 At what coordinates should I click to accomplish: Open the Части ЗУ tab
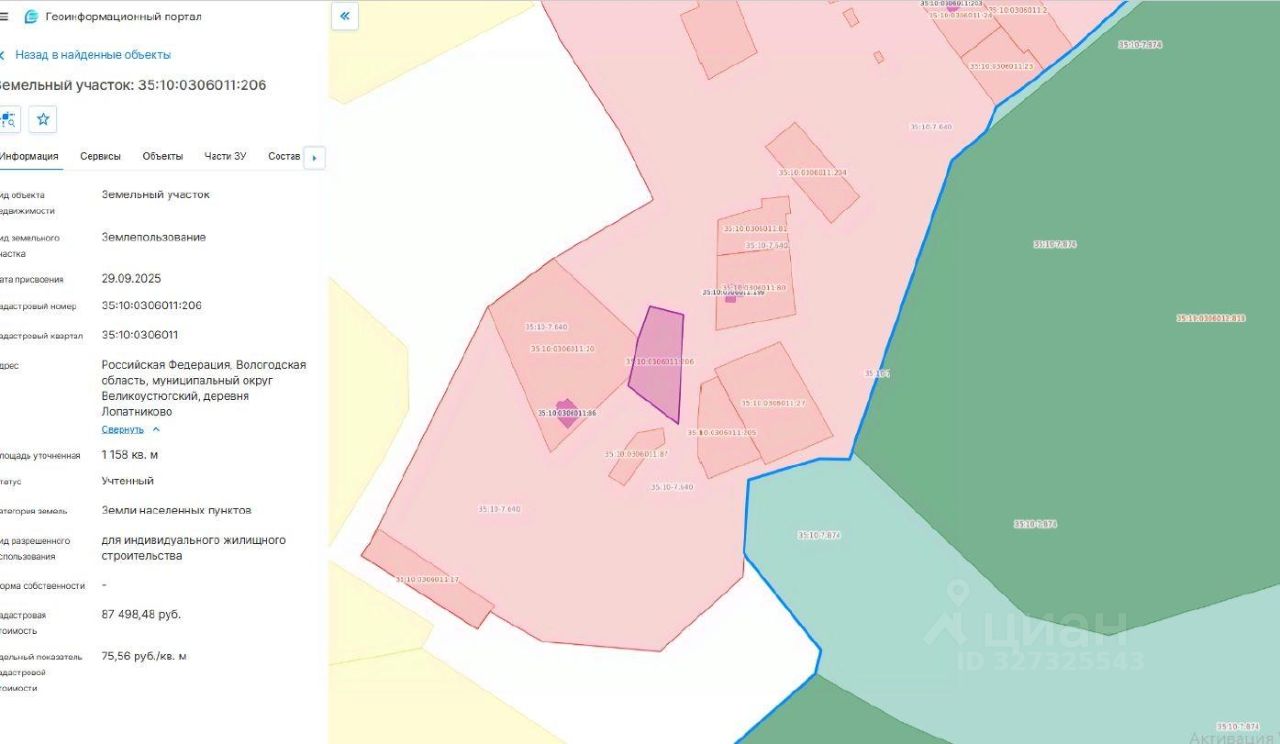coord(225,156)
